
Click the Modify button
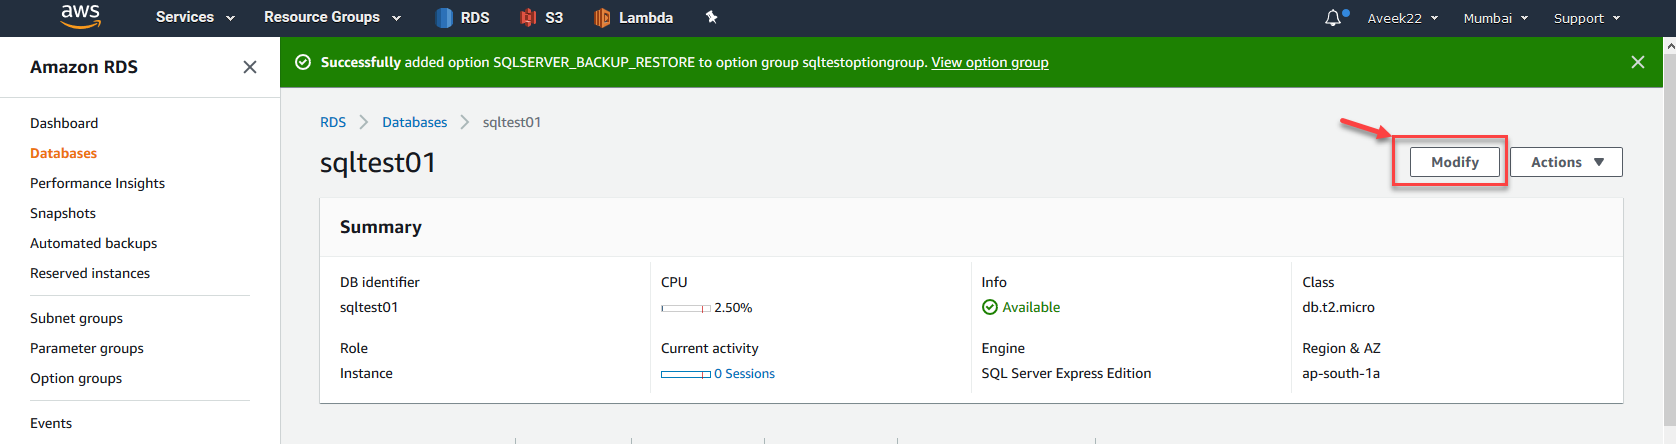[1454, 162]
